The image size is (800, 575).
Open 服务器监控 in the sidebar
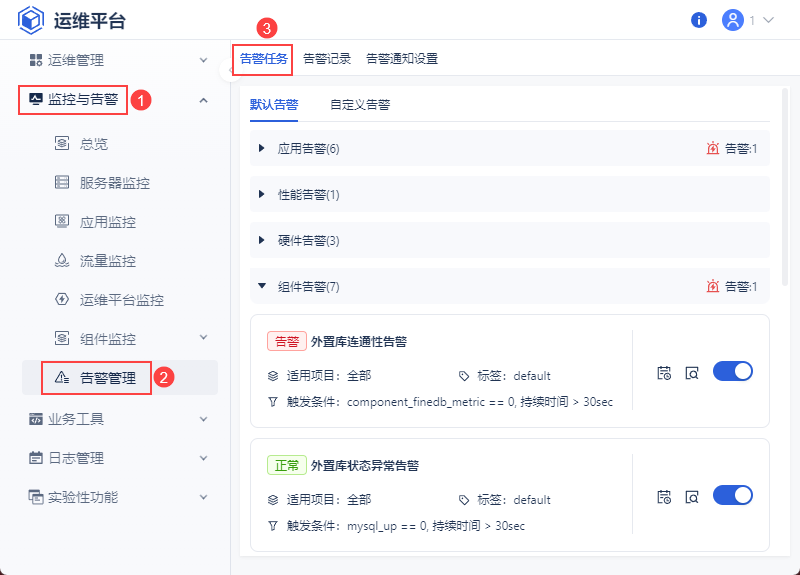(115, 183)
